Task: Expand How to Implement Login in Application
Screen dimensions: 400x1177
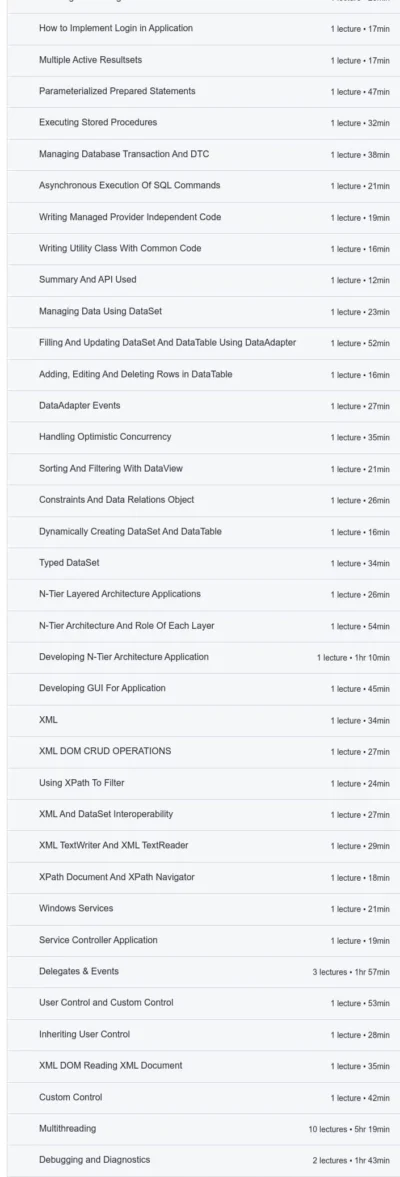Action: pyautogui.click(x=203, y=29)
